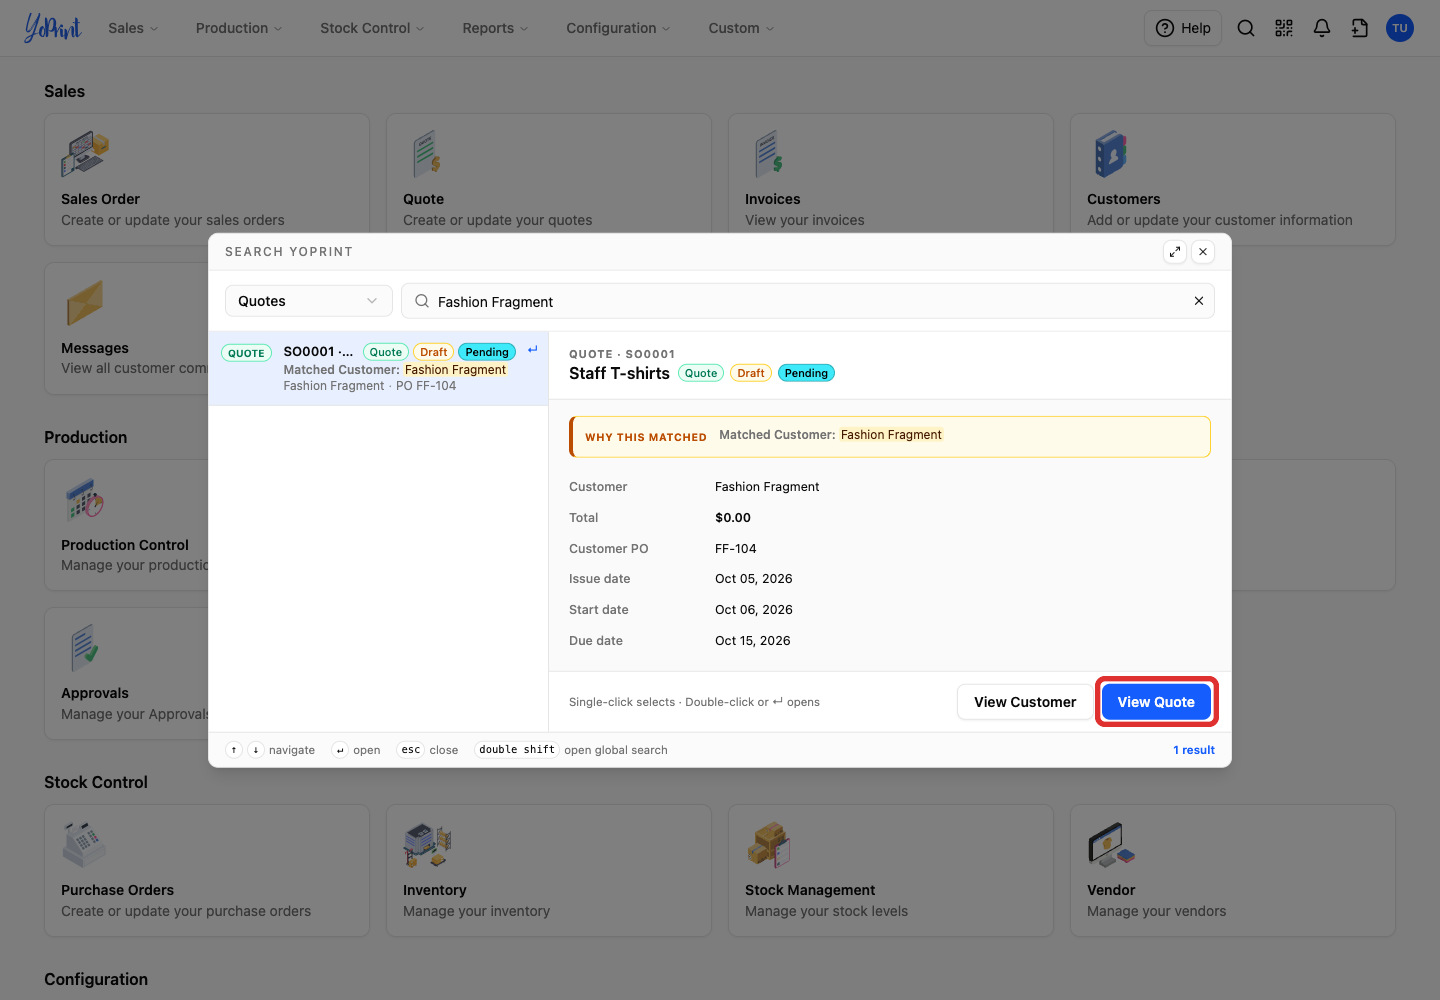The width and height of the screenshot is (1440, 1000).
Task: Click the Issue date value Oct 05, 2026
Action: (754, 579)
